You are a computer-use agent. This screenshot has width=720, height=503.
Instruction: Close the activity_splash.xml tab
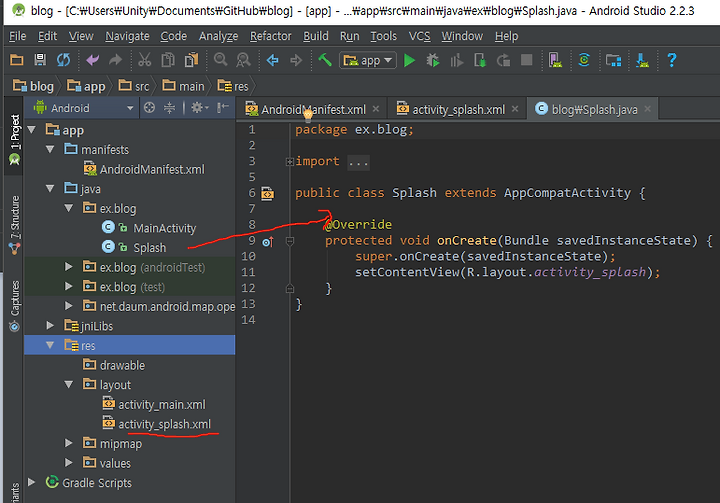pyautogui.click(x=515, y=109)
